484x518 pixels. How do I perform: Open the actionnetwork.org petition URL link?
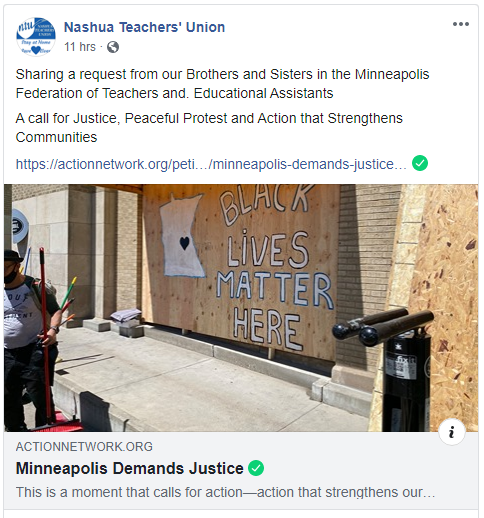[x=211, y=164]
